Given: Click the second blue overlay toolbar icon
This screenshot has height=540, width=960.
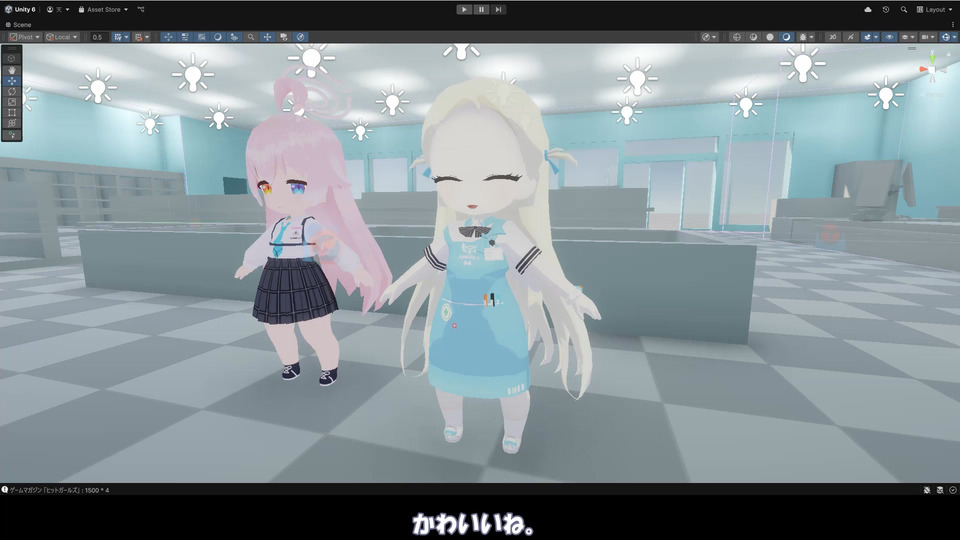Looking at the screenshot, I should tap(184, 37).
